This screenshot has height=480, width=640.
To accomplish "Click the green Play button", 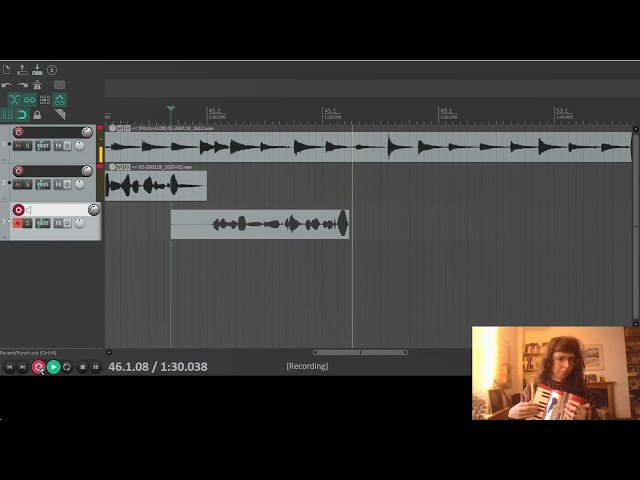I will pyautogui.click(x=53, y=367).
